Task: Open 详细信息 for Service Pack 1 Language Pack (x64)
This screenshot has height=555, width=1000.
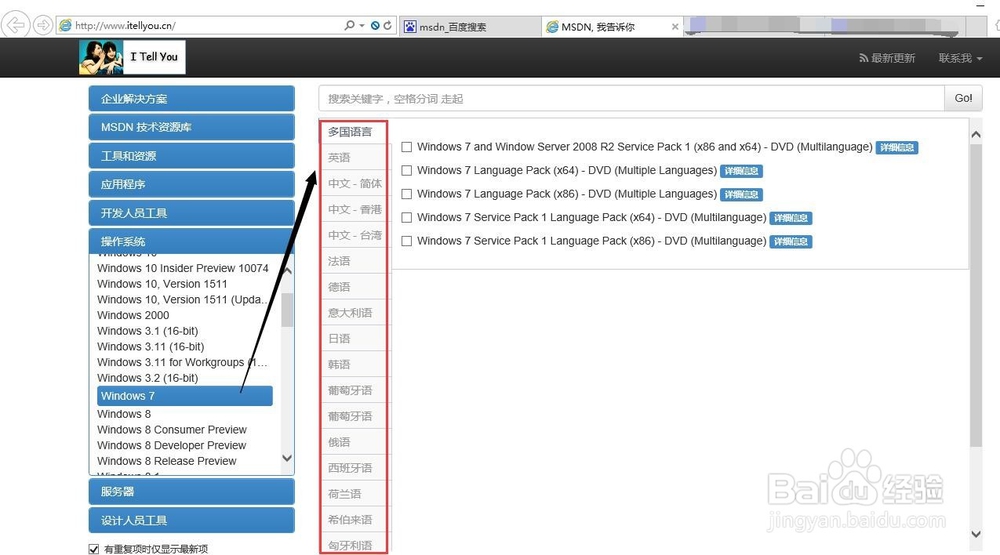Action: (x=790, y=218)
